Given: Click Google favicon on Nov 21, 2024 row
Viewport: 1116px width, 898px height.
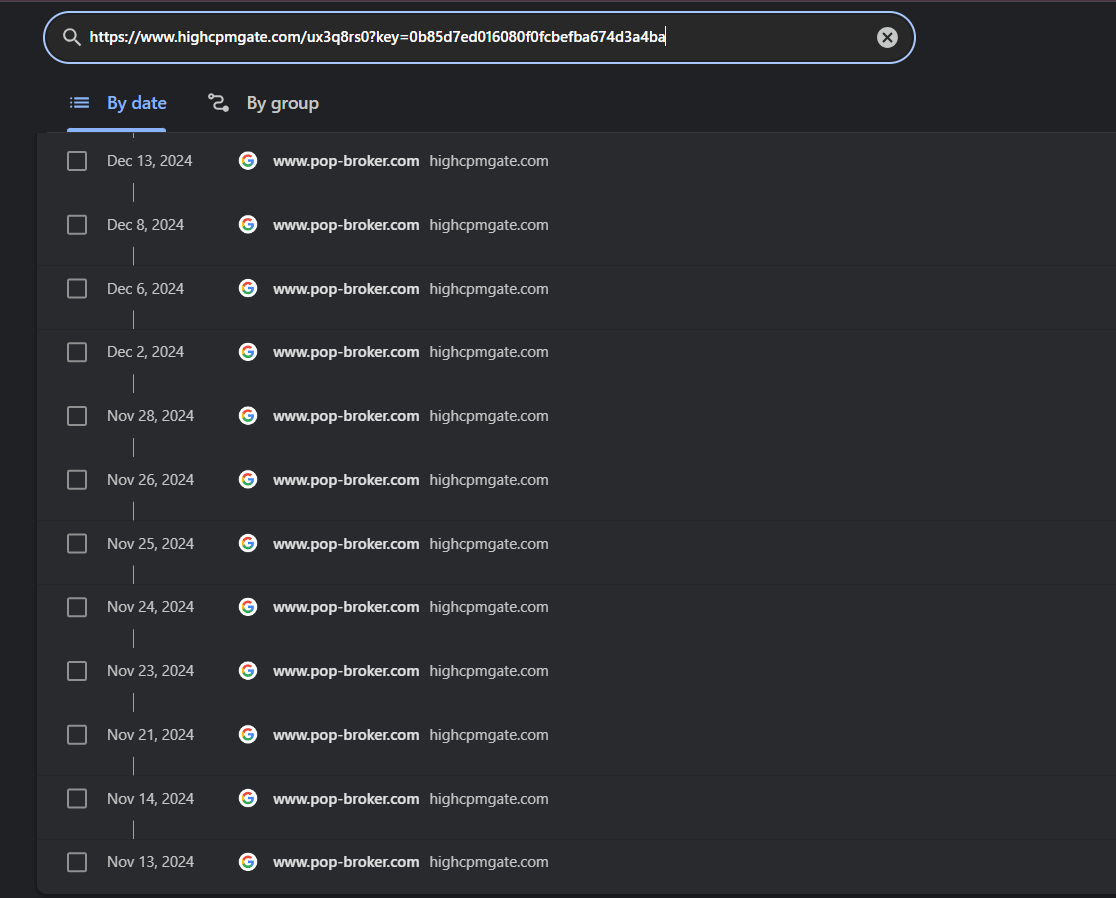Looking at the screenshot, I should pos(248,734).
